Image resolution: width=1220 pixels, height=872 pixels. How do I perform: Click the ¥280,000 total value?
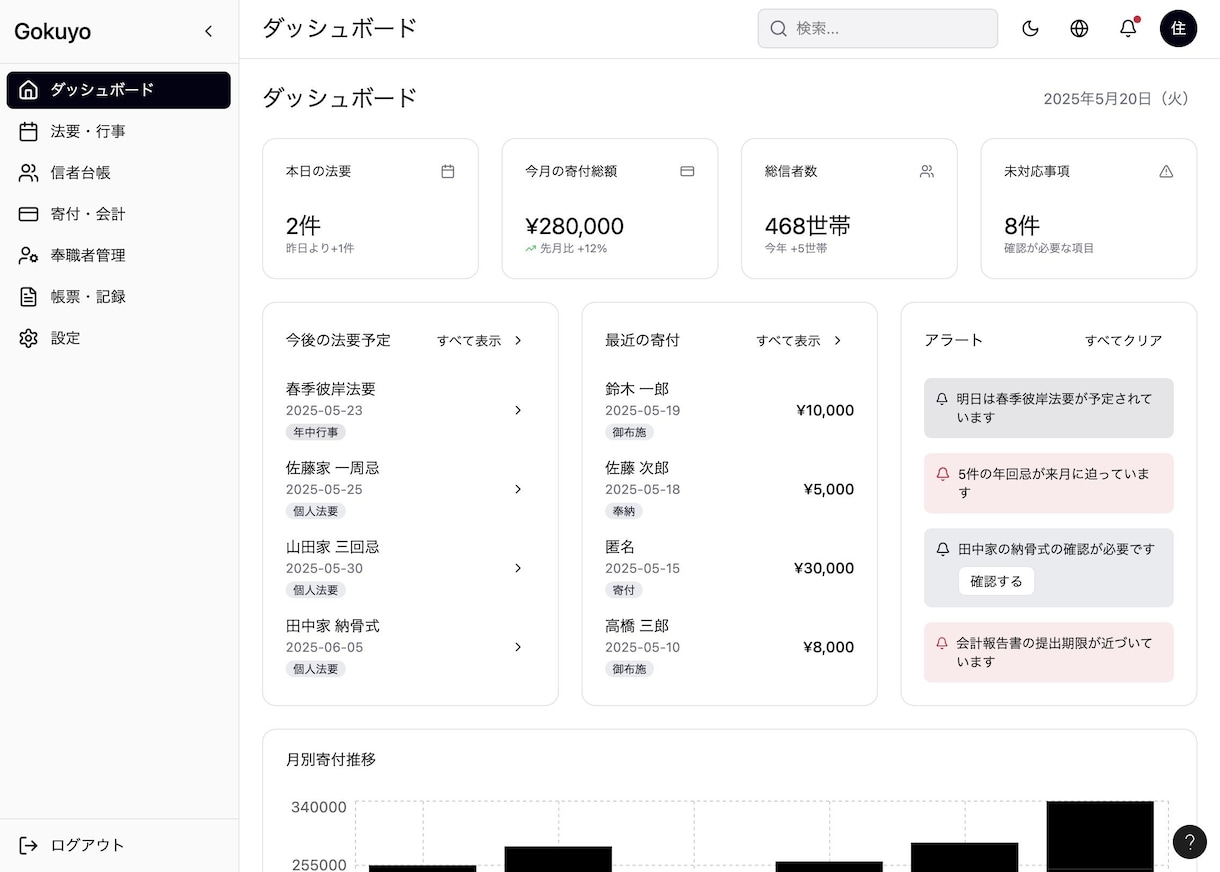click(x=574, y=226)
